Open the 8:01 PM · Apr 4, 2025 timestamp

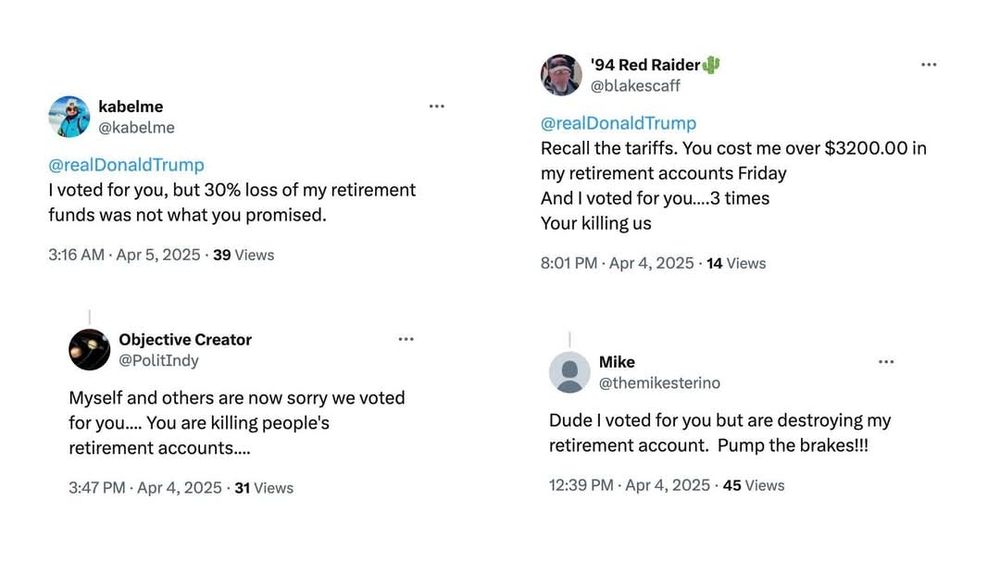617,263
